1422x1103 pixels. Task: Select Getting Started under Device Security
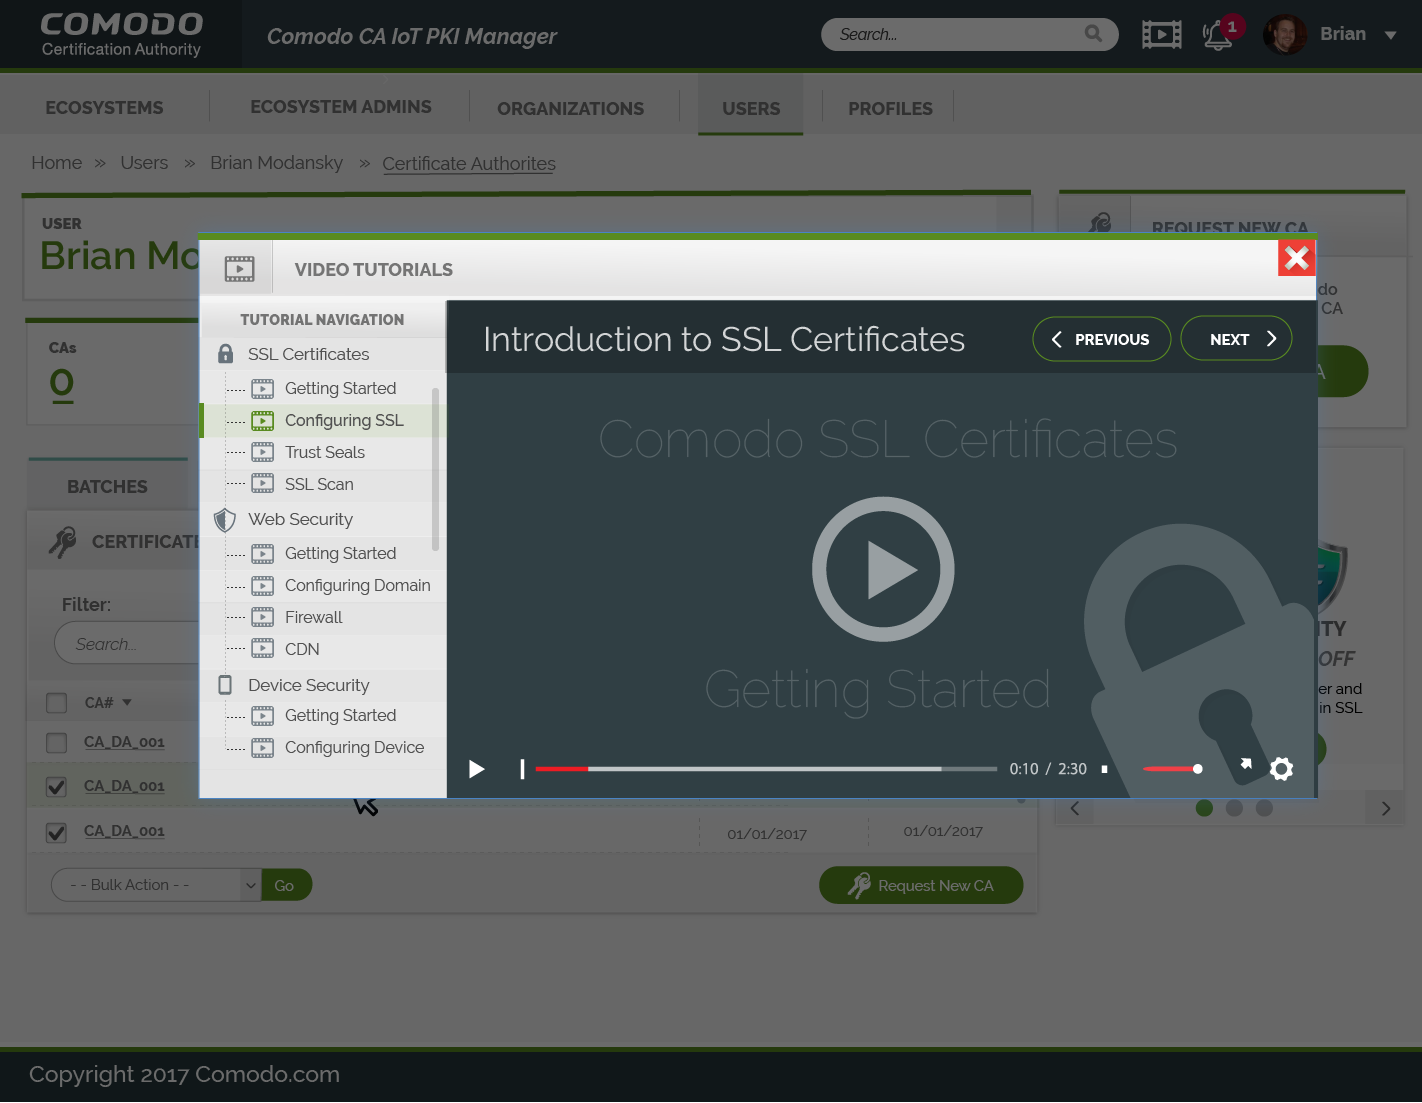(x=340, y=715)
